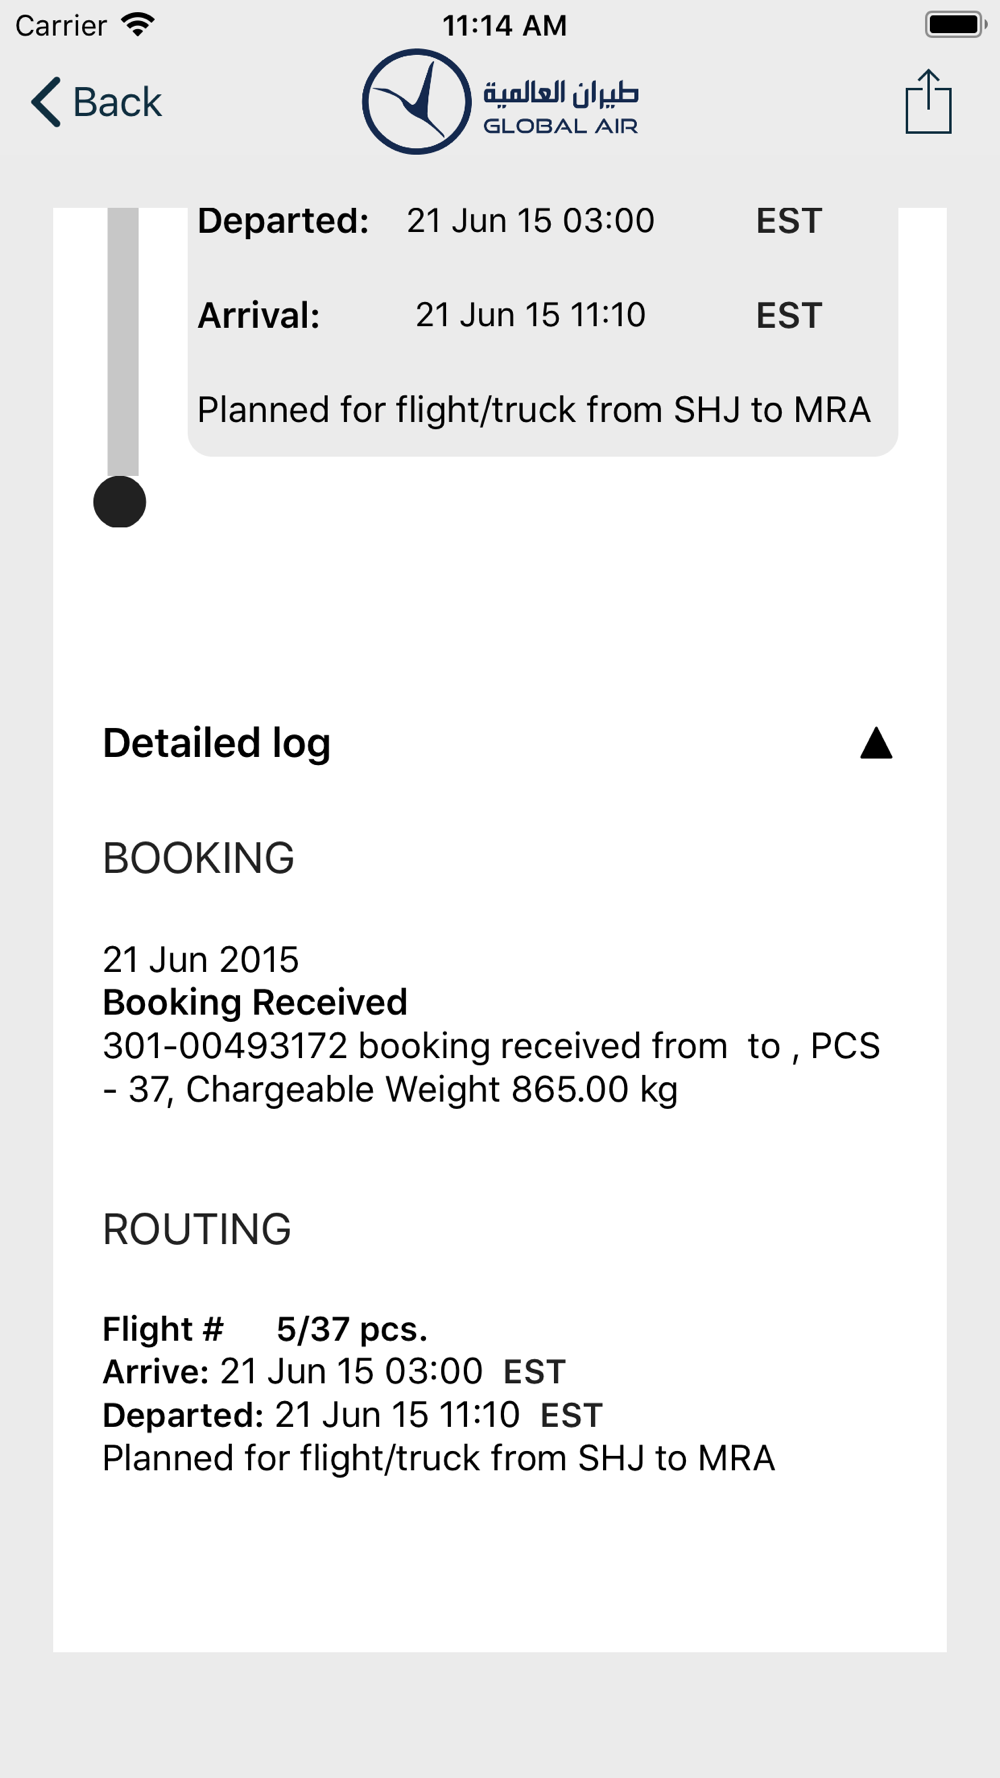Tap the Global Air bird logo
The width and height of the screenshot is (1000, 1778).
pos(416,101)
